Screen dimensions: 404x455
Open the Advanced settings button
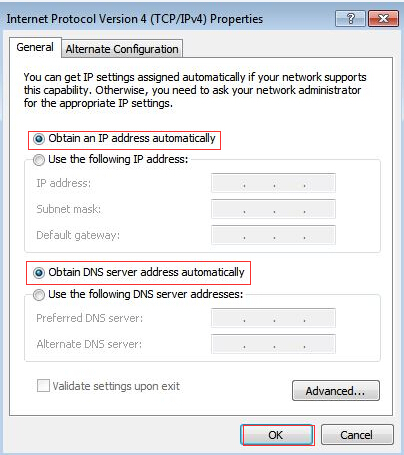coord(336,391)
